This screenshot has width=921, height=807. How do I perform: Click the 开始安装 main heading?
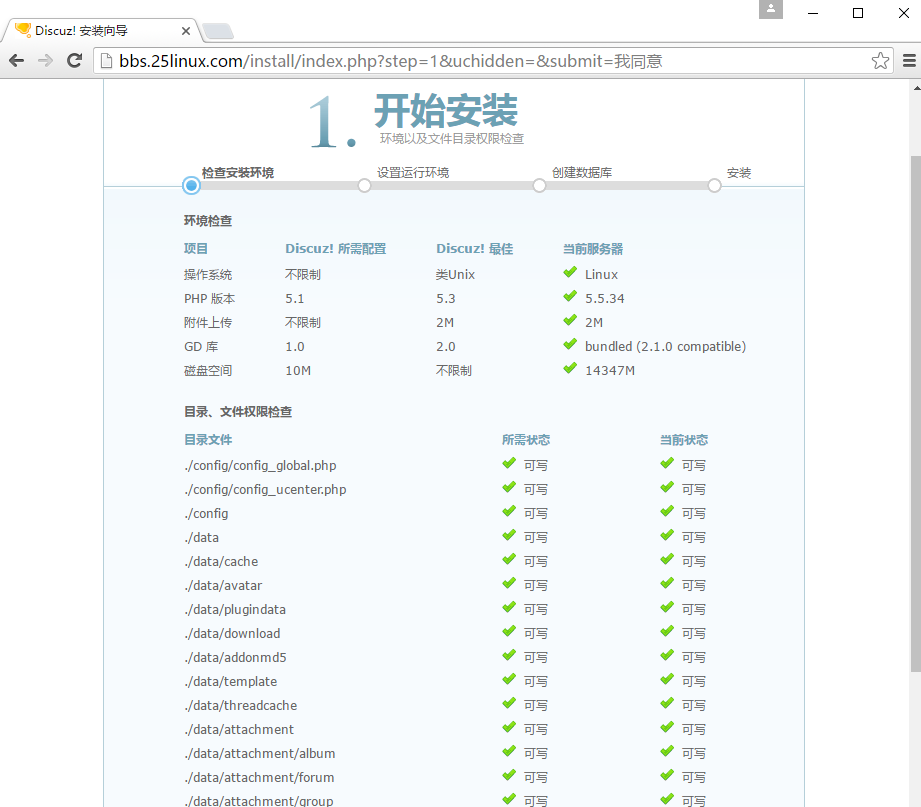pyautogui.click(x=446, y=110)
